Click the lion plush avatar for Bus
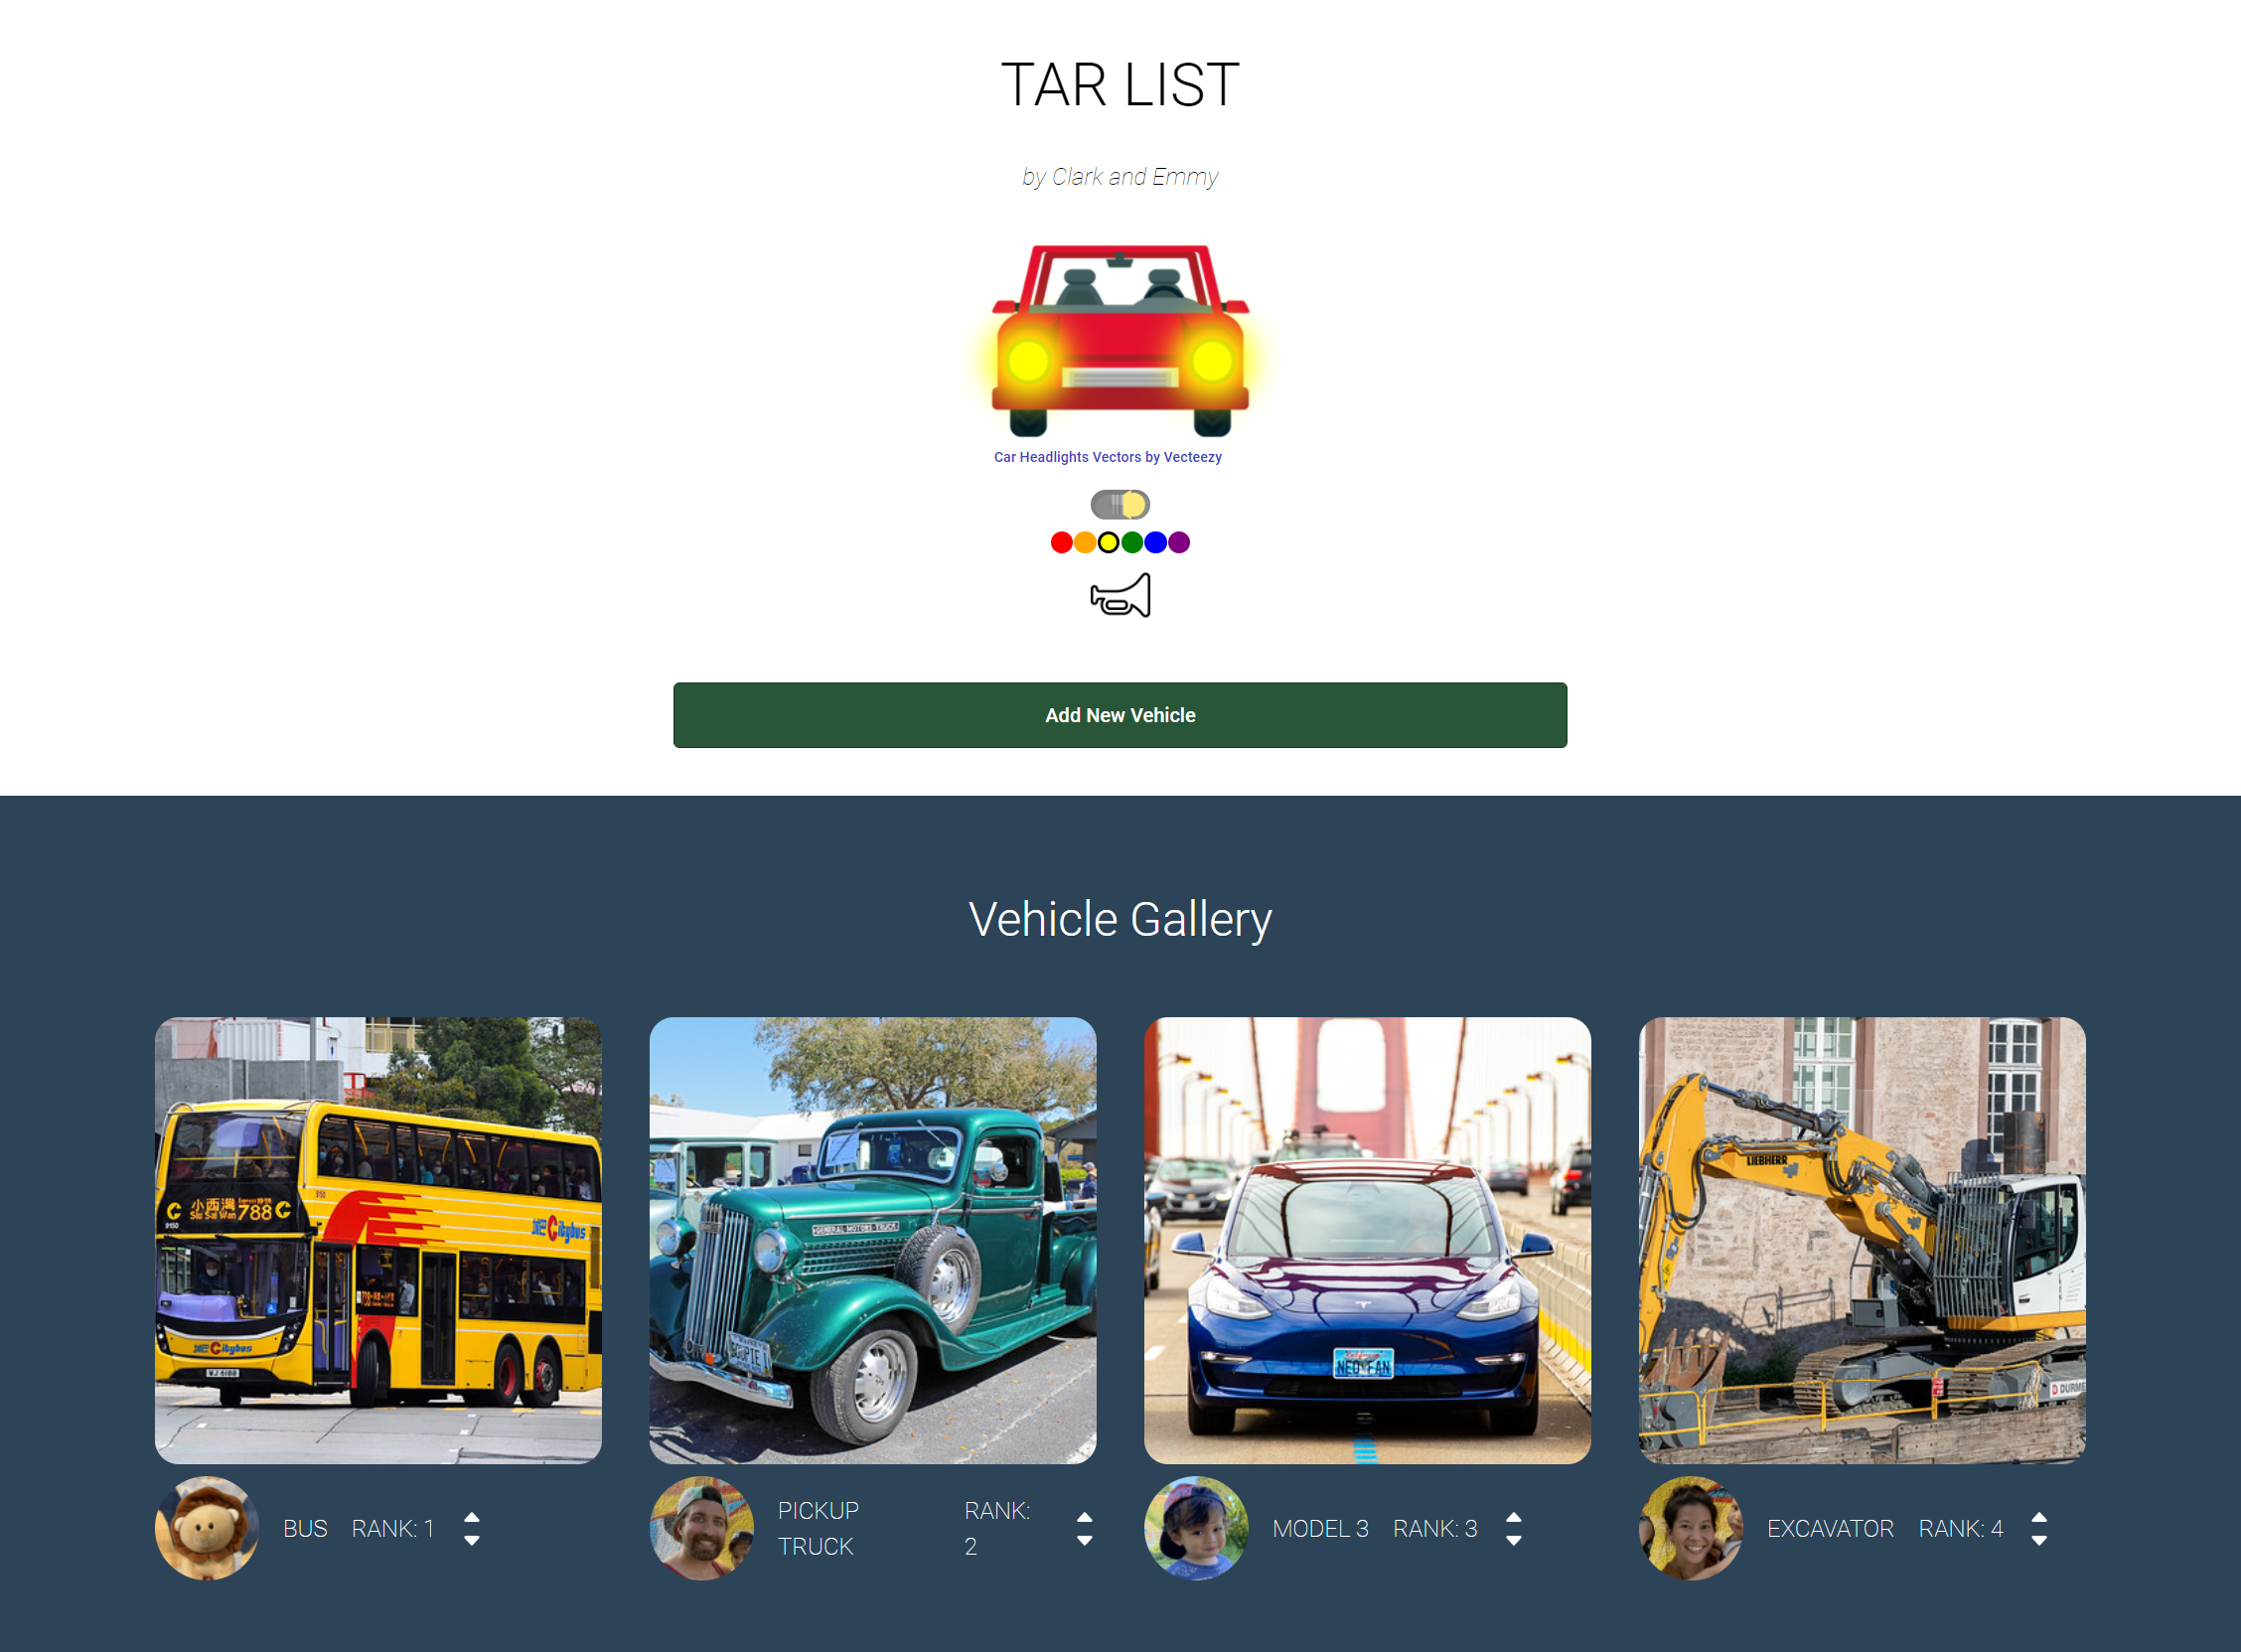2241x1652 pixels. pos(207,1528)
